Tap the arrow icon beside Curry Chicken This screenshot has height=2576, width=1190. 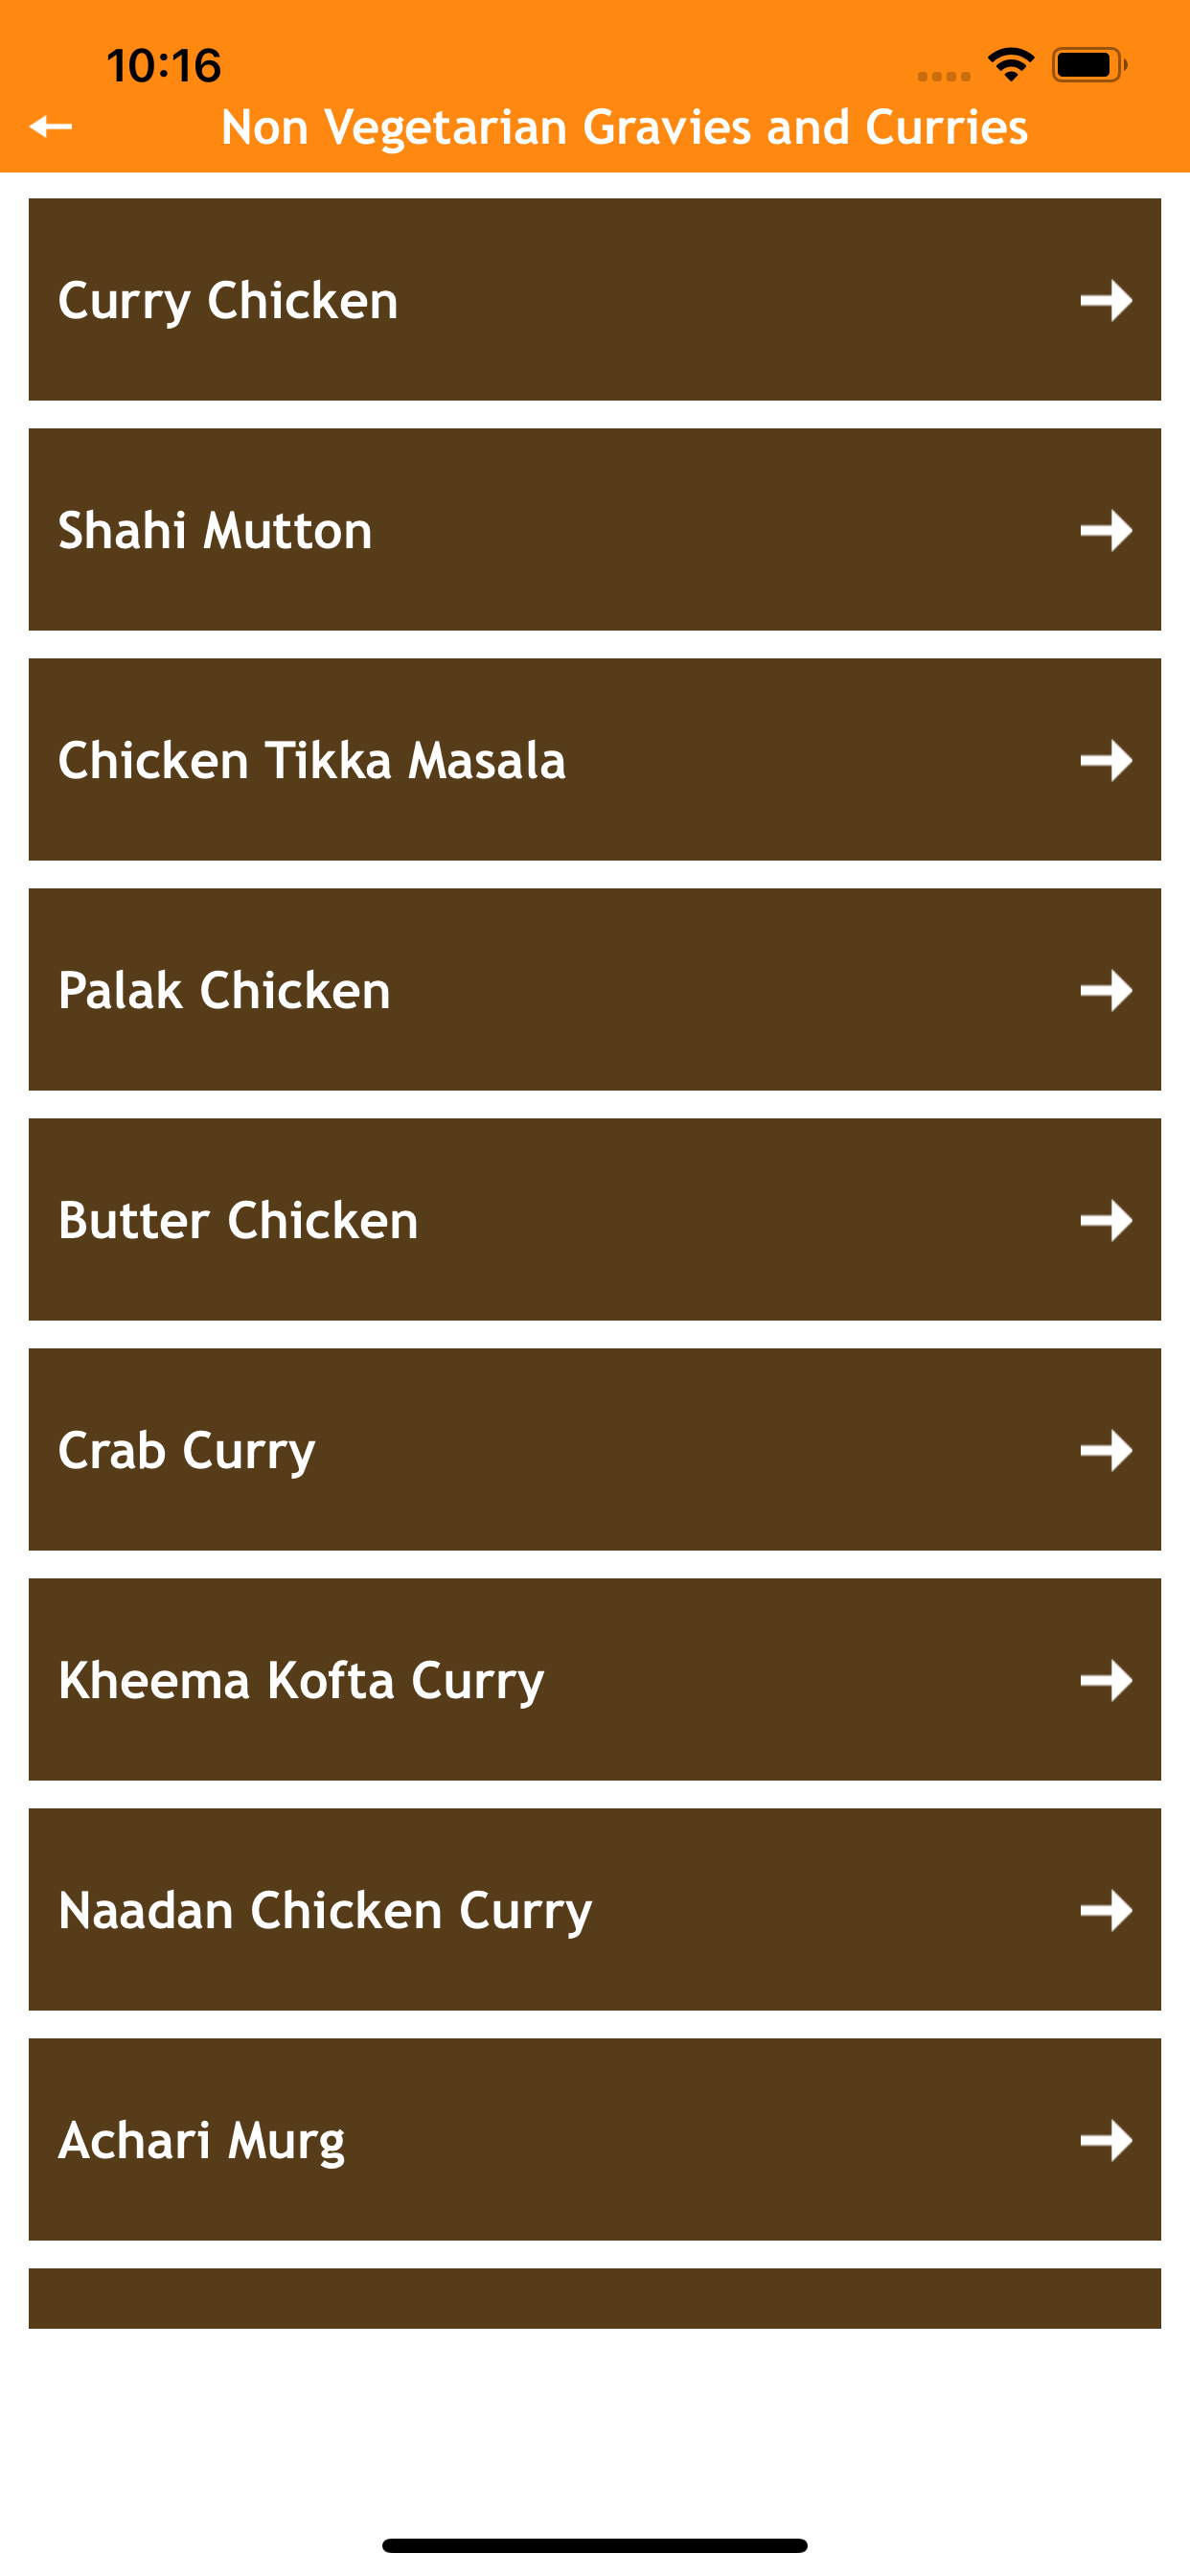(1105, 300)
